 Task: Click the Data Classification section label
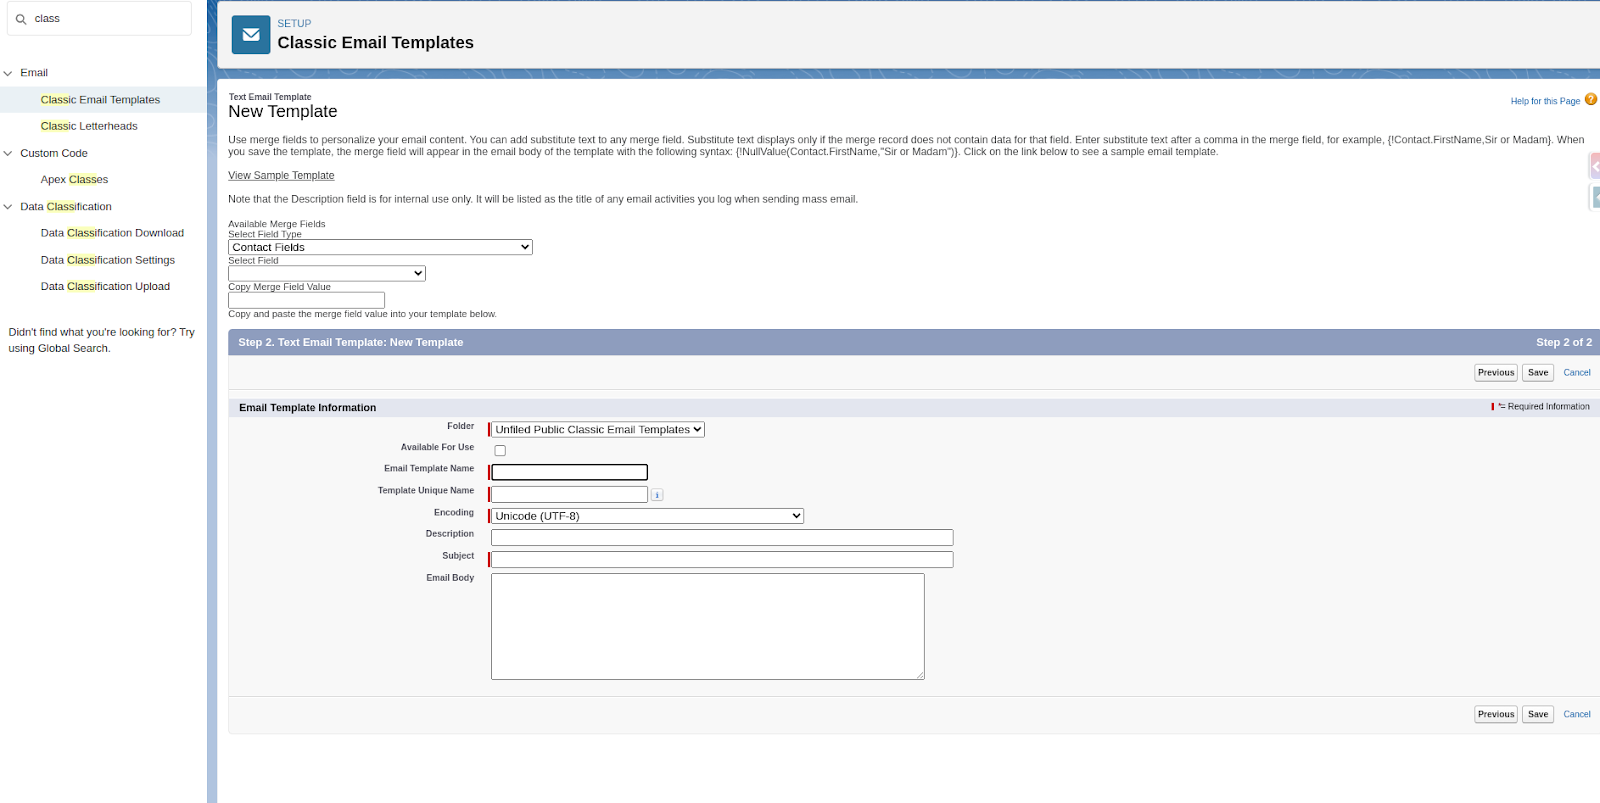(x=66, y=207)
